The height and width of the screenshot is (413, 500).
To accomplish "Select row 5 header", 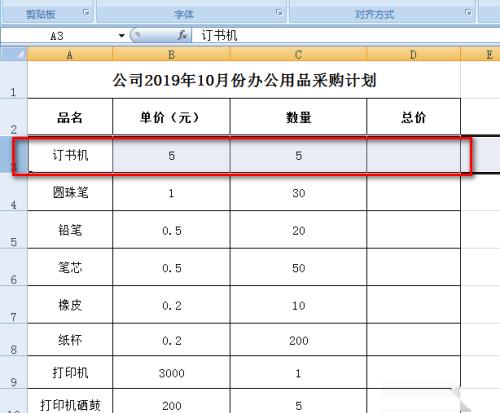I will (13, 230).
